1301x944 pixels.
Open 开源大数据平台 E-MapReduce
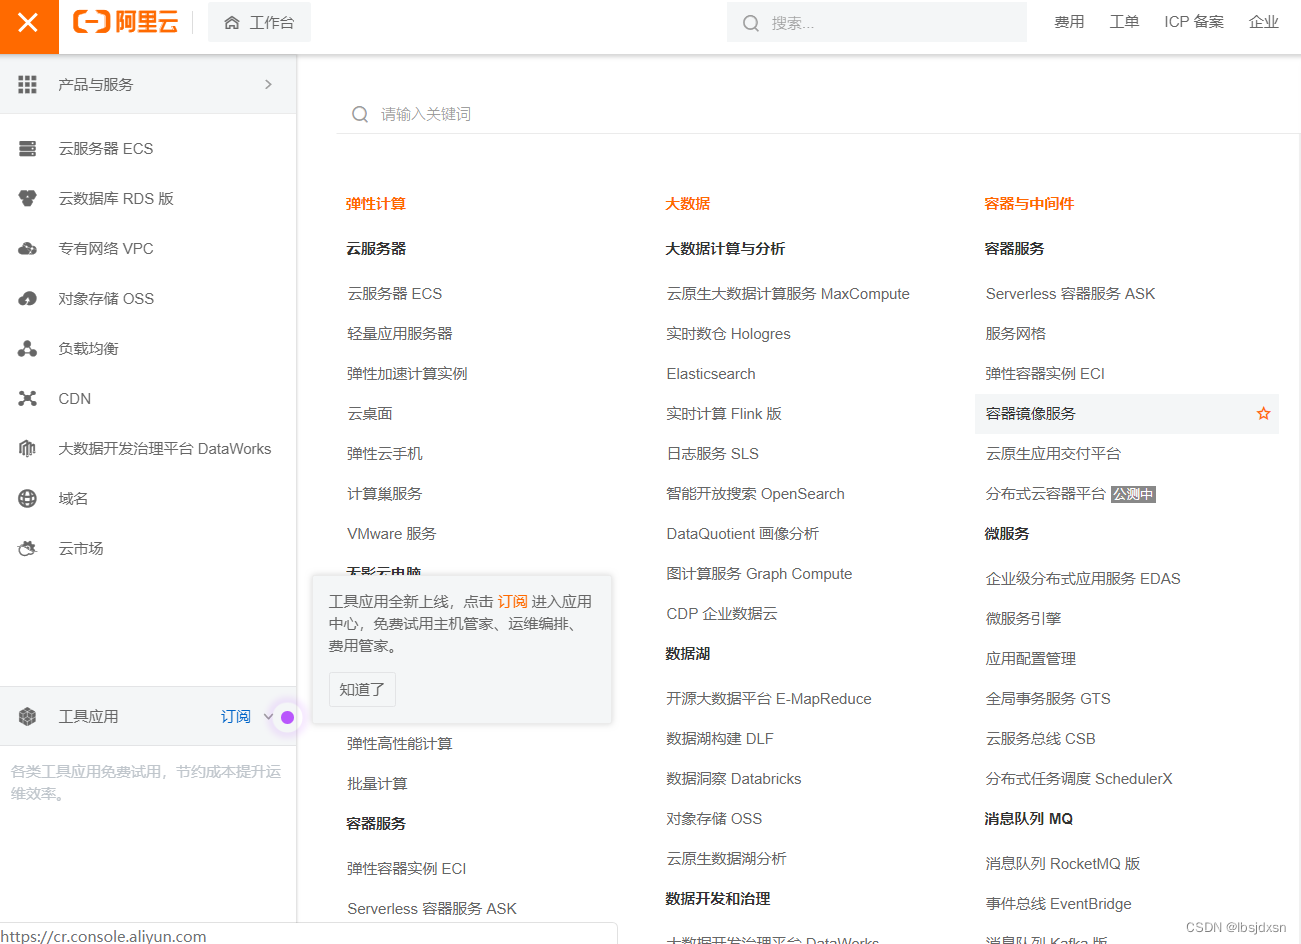pyautogui.click(x=769, y=699)
